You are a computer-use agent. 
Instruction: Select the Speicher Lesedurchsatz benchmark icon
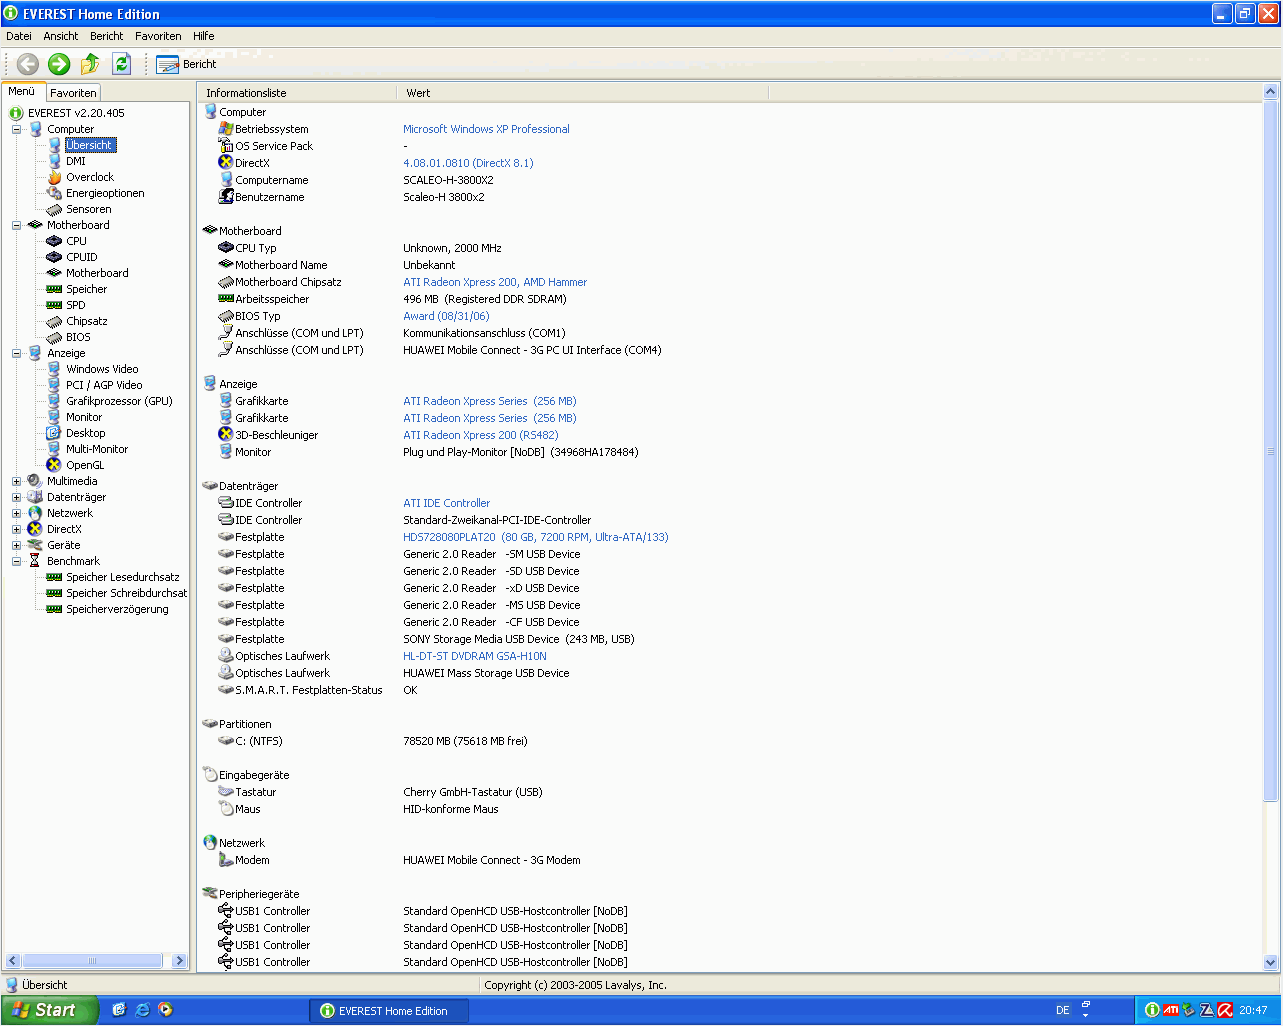54,577
